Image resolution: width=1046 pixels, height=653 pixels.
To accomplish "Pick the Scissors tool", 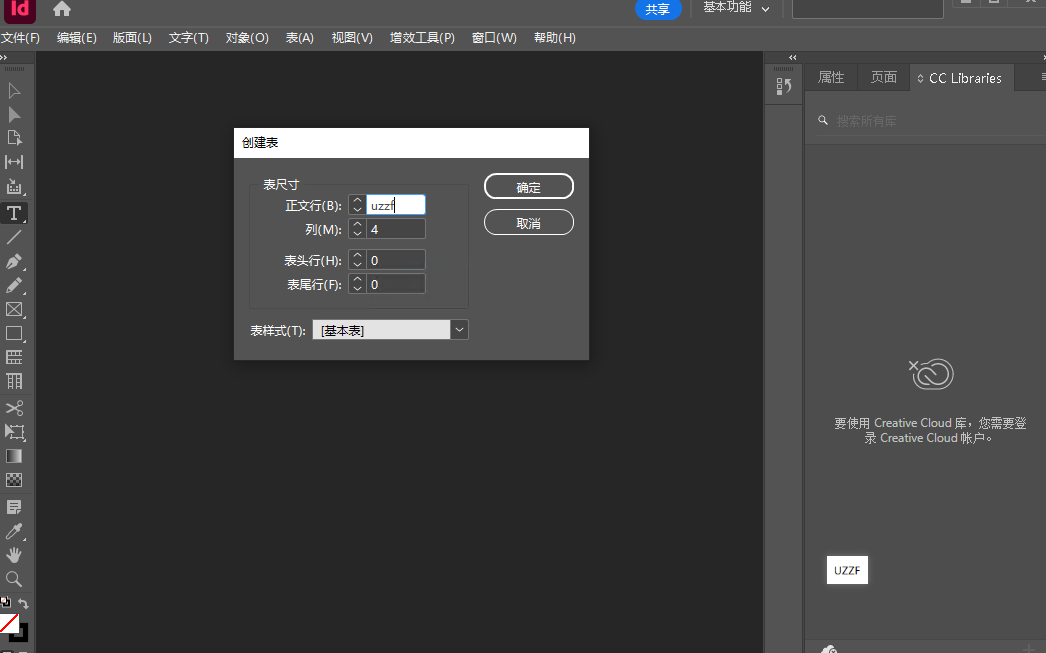I will [x=14, y=408].
